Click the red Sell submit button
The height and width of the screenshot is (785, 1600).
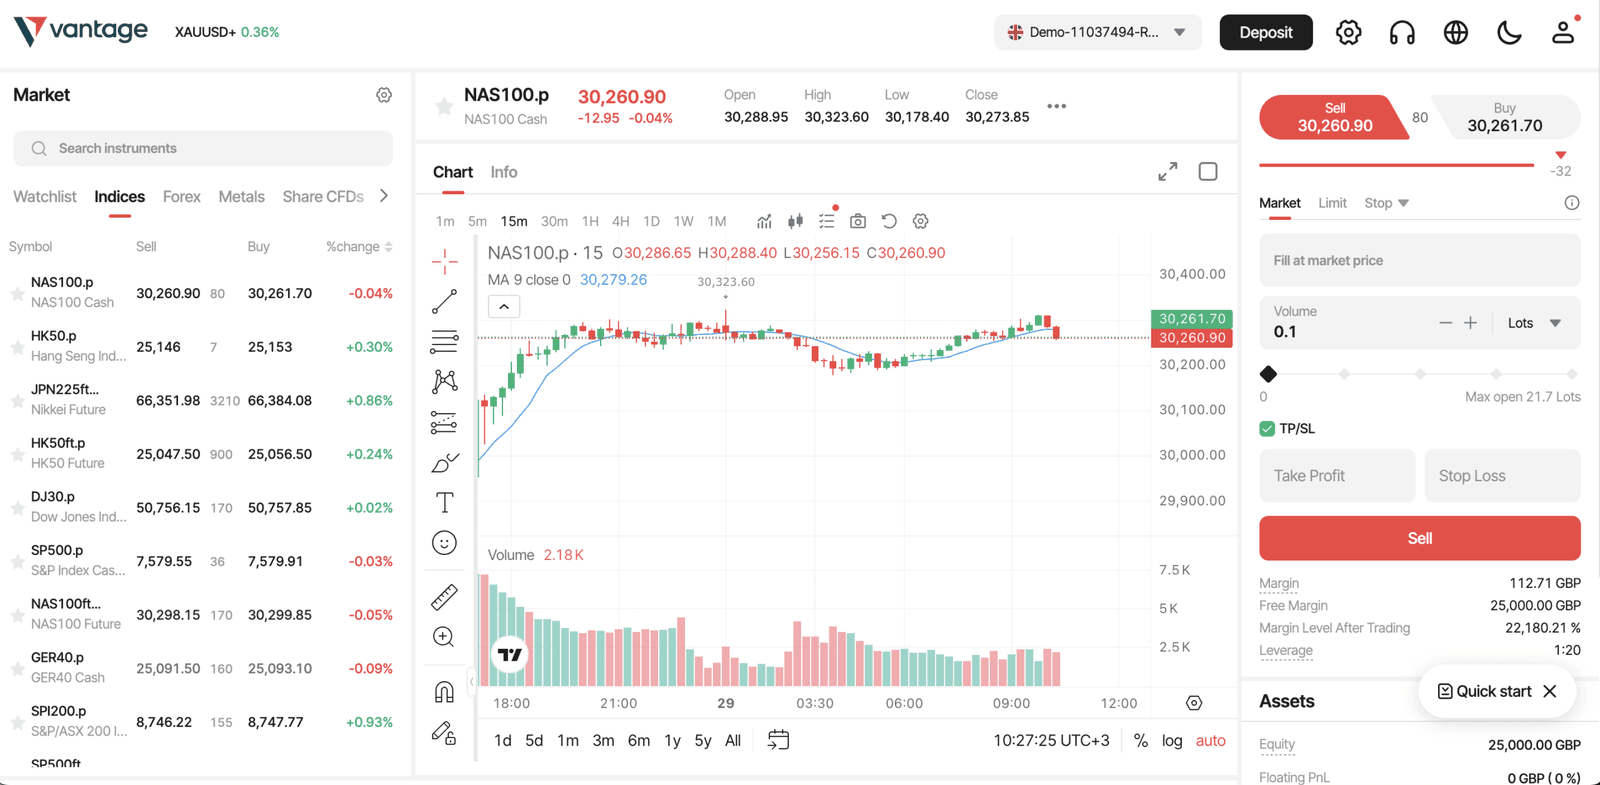(x=1419, y=538)
